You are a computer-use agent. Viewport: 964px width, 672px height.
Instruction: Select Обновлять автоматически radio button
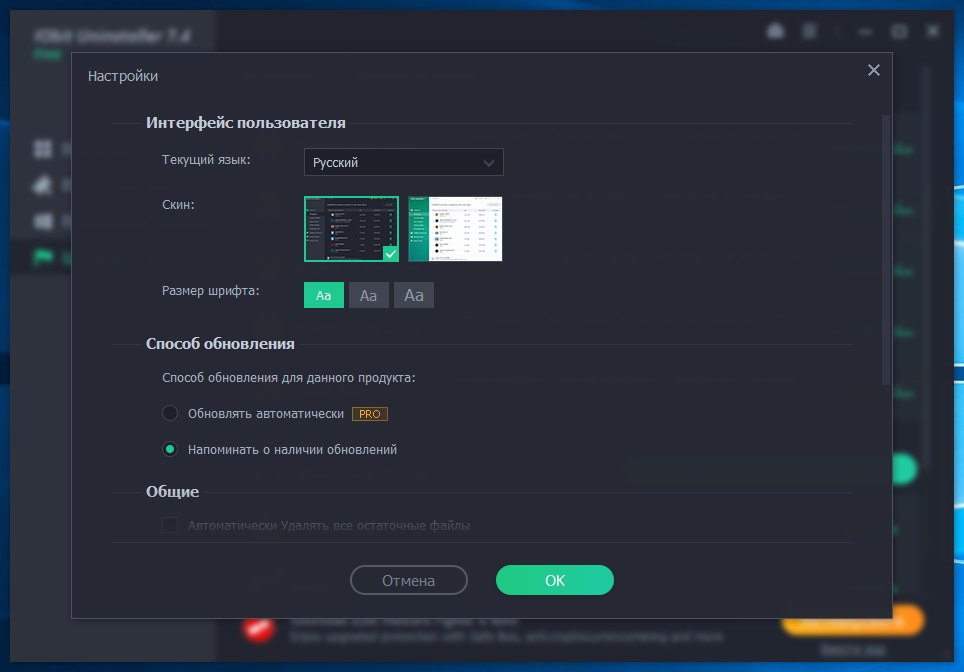pyautogui.click(x=170, y=413)
